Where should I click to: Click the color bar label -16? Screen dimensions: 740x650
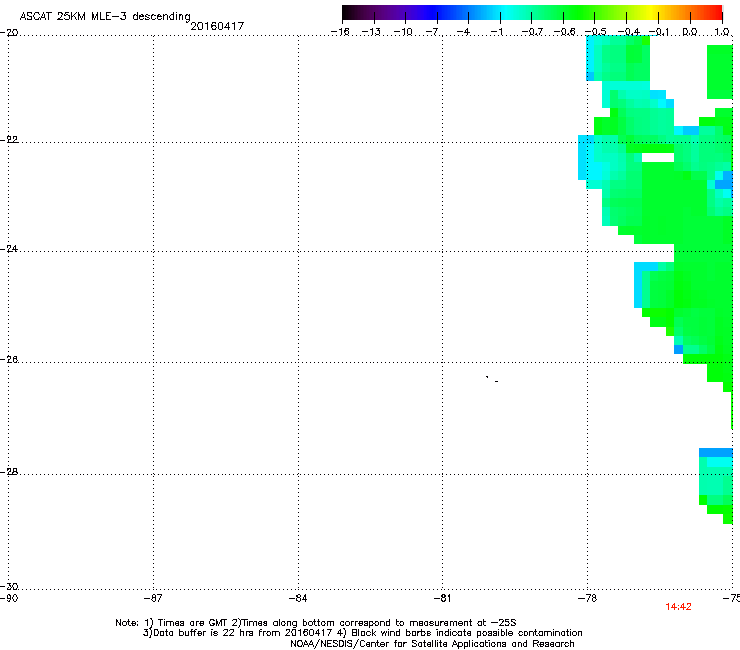click(340, 32)
